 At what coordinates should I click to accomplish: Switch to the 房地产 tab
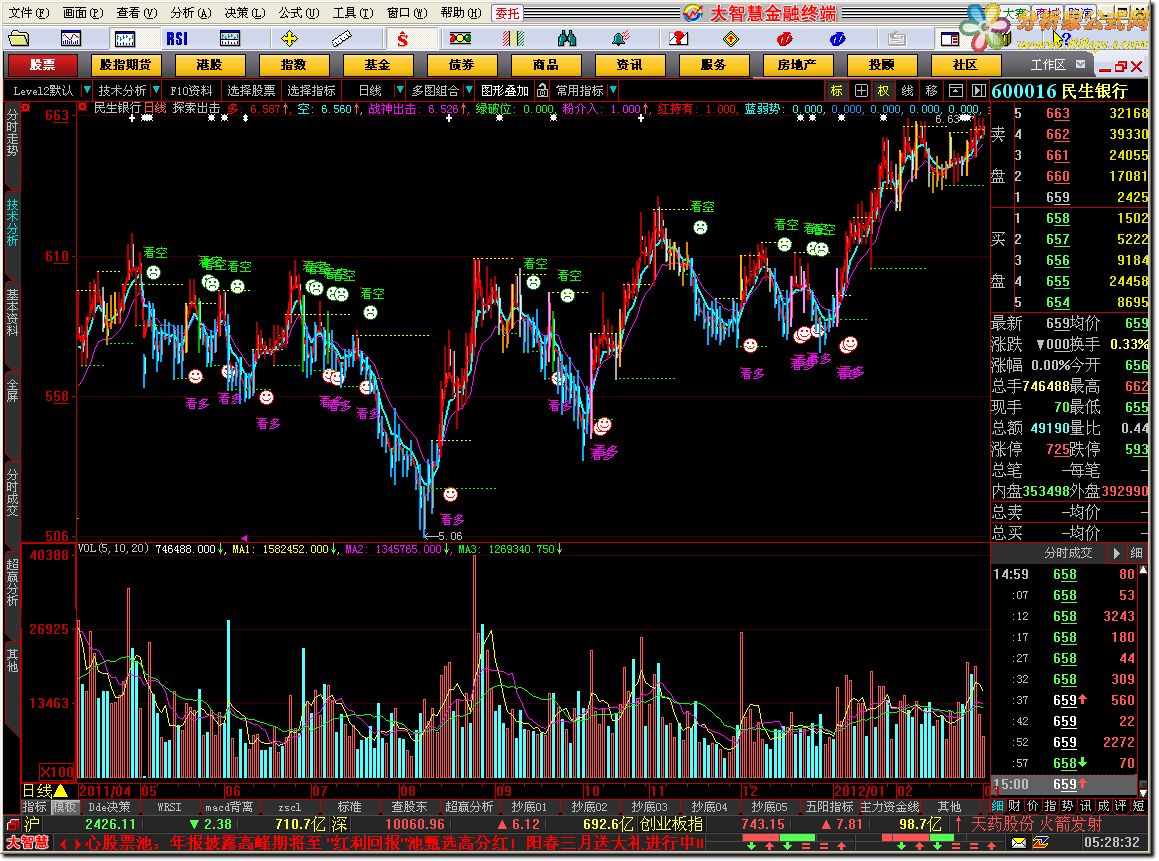point(797,65)
